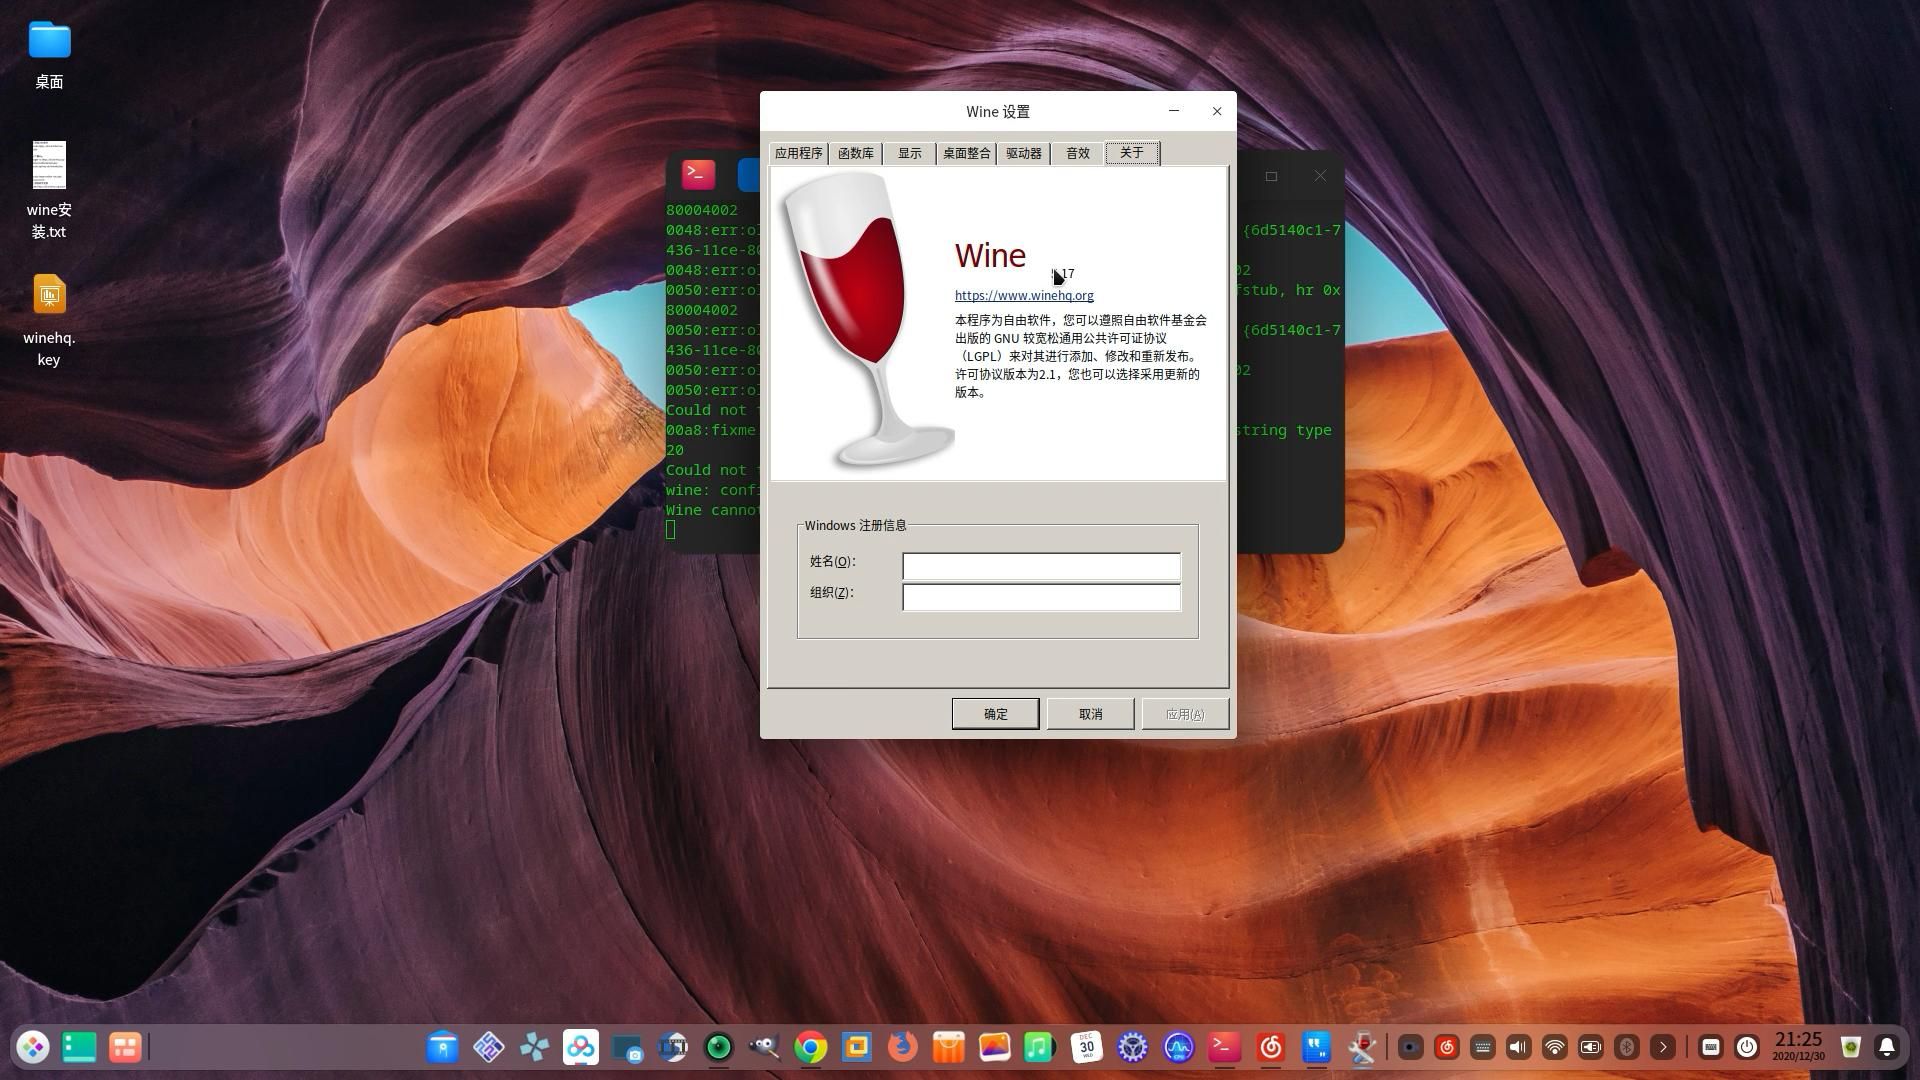
Task: Open the terminal from the dock
Action: [x=1222, y=1047]
